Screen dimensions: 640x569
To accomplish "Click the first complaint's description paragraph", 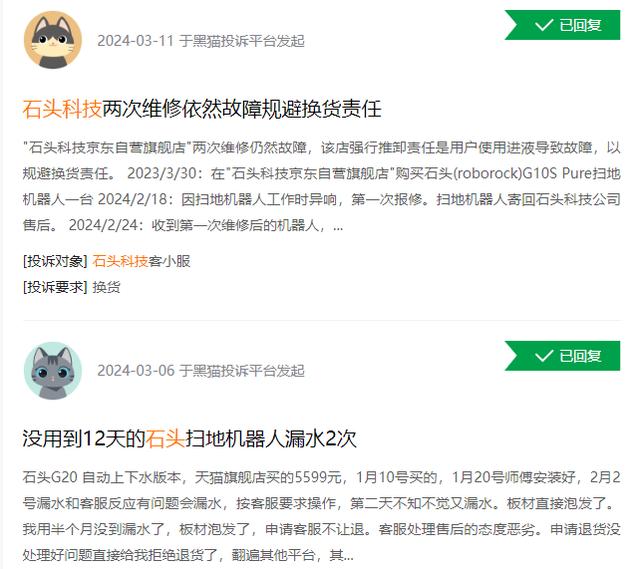I will click(x=322, y=186).
